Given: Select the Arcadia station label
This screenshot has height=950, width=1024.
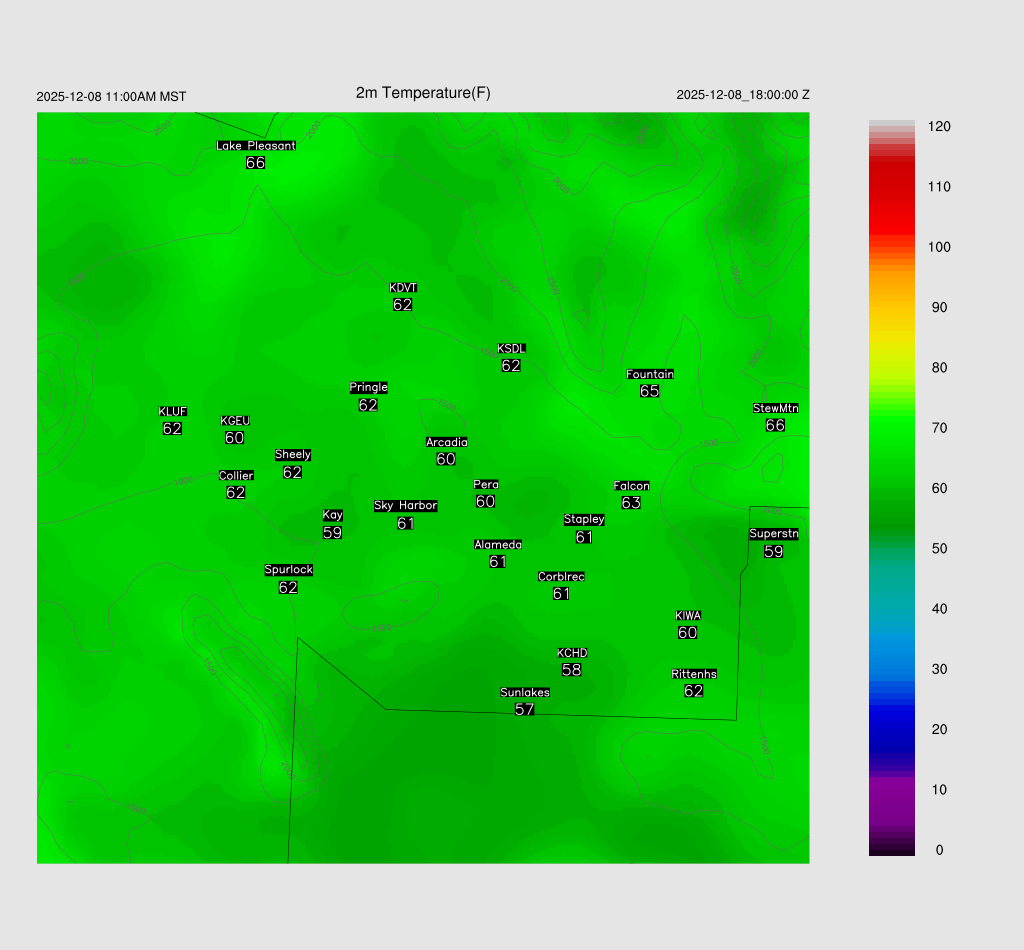Looking at the screenshot, I should coord(446,442).
